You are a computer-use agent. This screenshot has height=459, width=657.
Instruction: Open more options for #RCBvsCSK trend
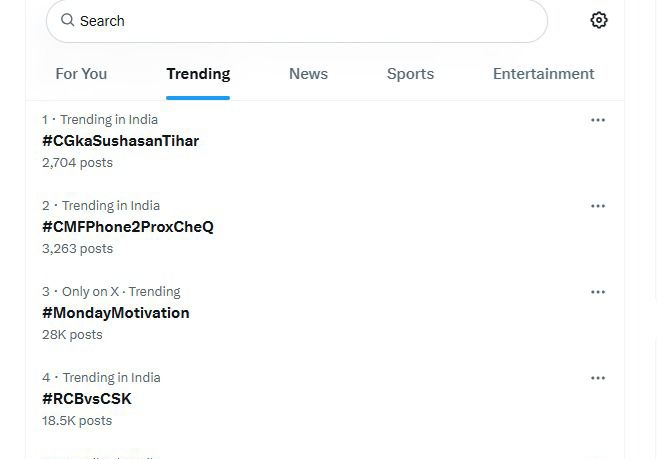point(598,378)
